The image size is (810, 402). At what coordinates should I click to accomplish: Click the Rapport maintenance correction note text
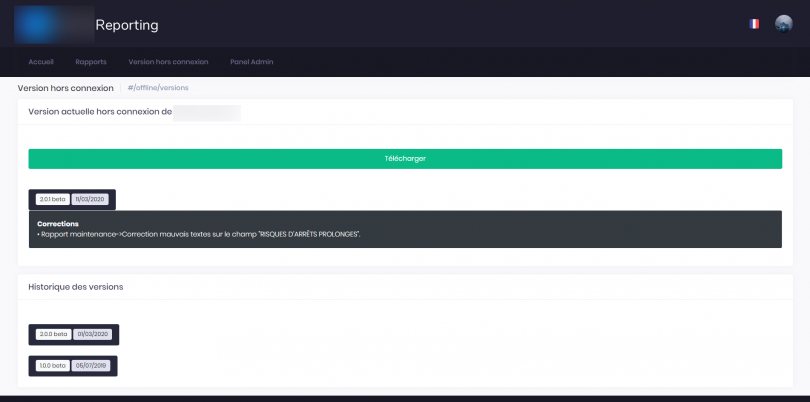pyautogui.click(x=198, y=234)
